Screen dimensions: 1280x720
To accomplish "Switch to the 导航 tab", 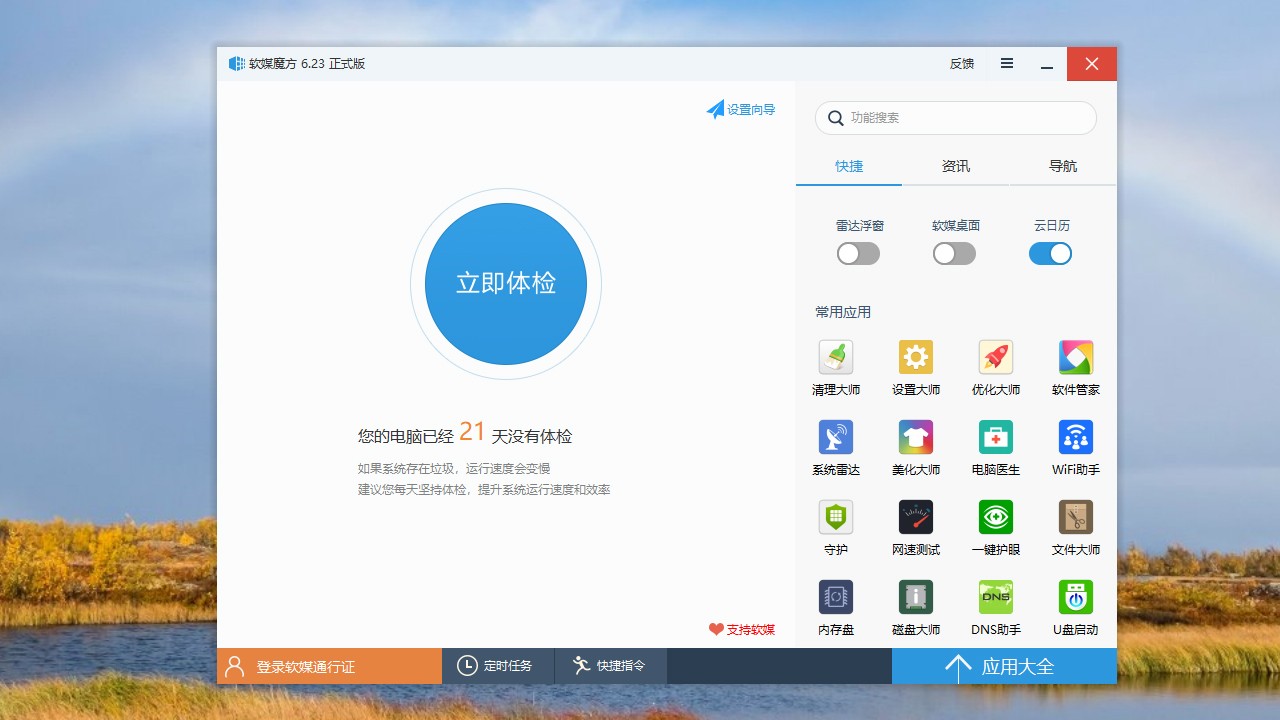I will [1063, 166].
